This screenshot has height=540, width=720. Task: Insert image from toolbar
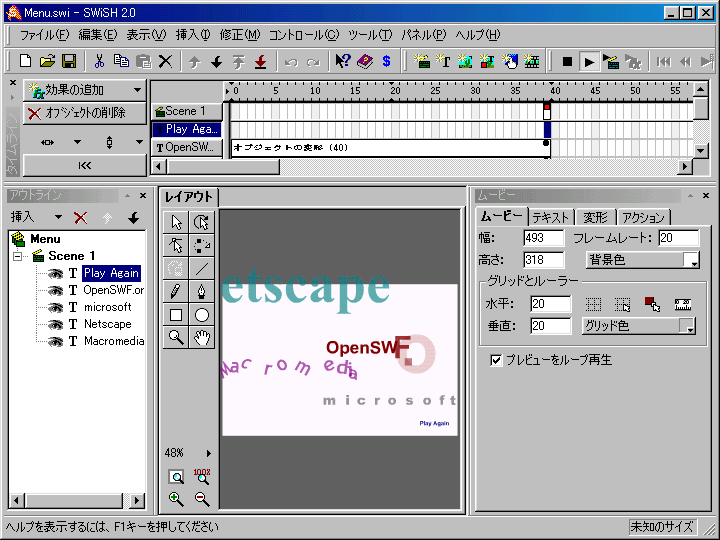tap(465, 61)
